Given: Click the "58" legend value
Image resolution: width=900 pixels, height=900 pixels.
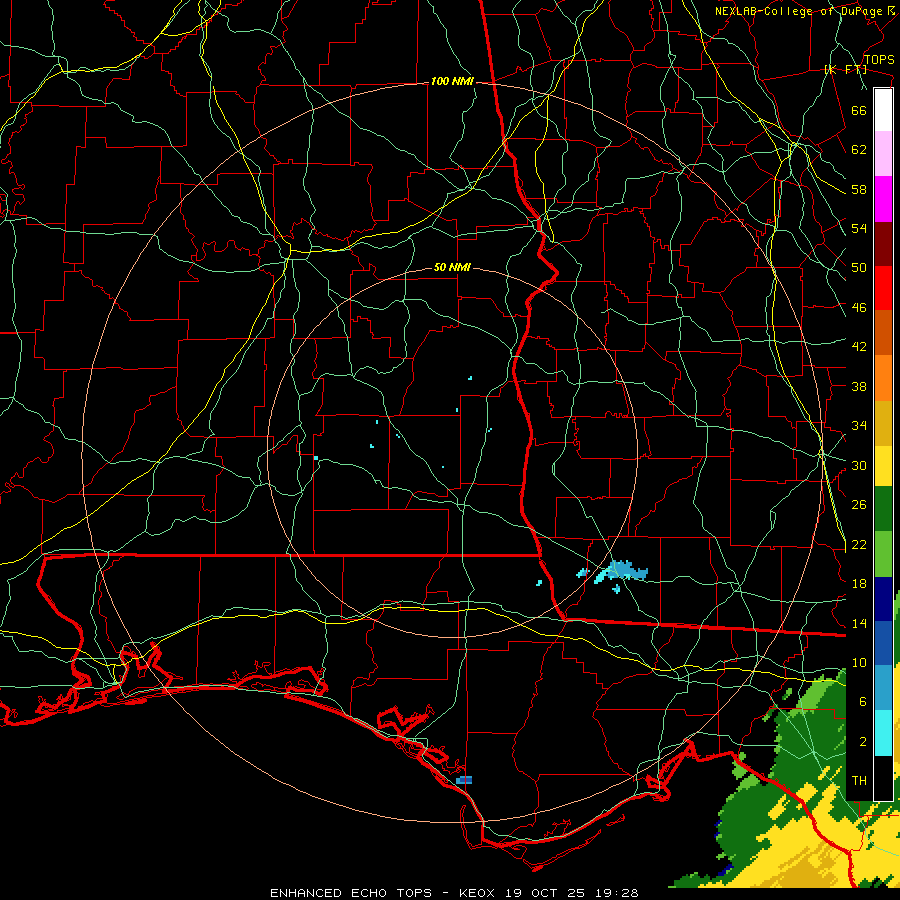Looking at the screenshot, I should 859,189.
